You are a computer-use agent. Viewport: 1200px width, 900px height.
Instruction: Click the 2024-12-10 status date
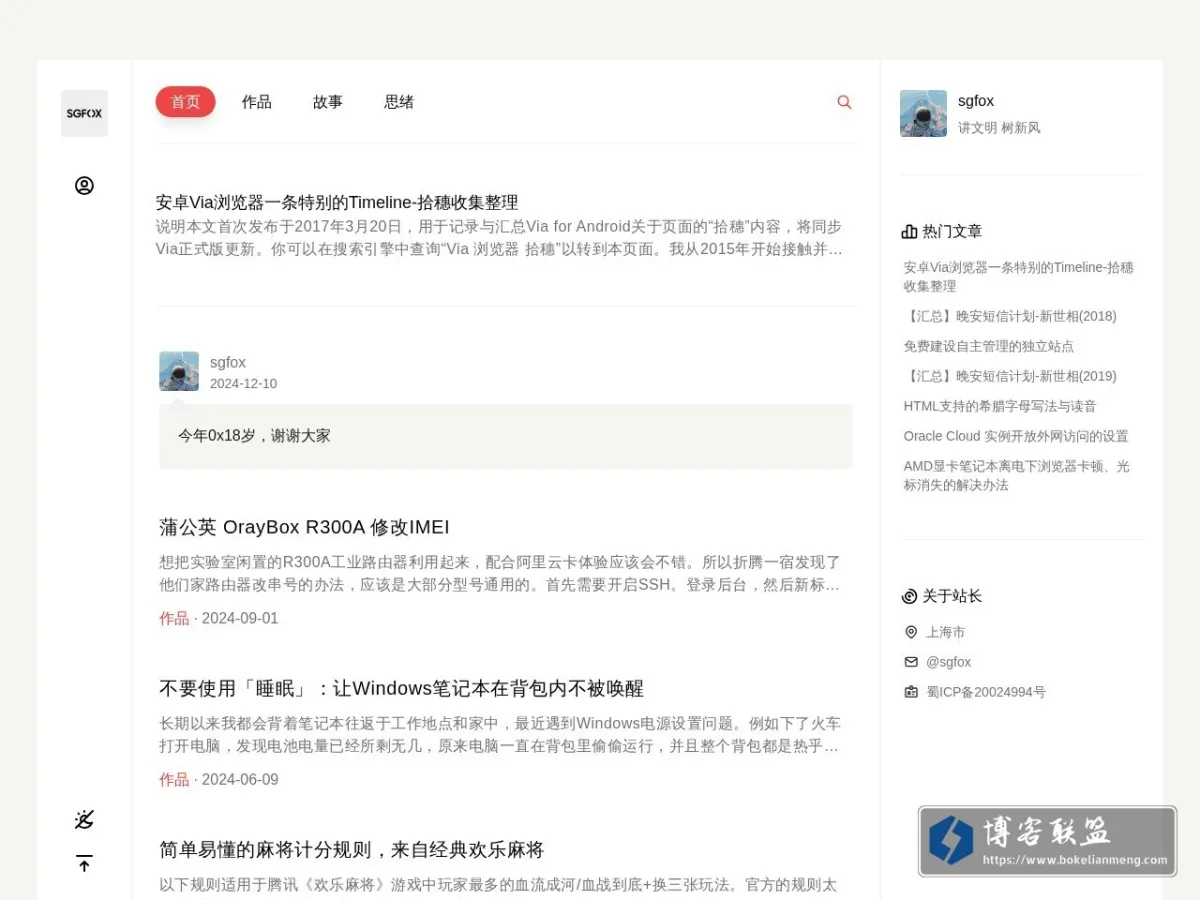tap(243, 384)
